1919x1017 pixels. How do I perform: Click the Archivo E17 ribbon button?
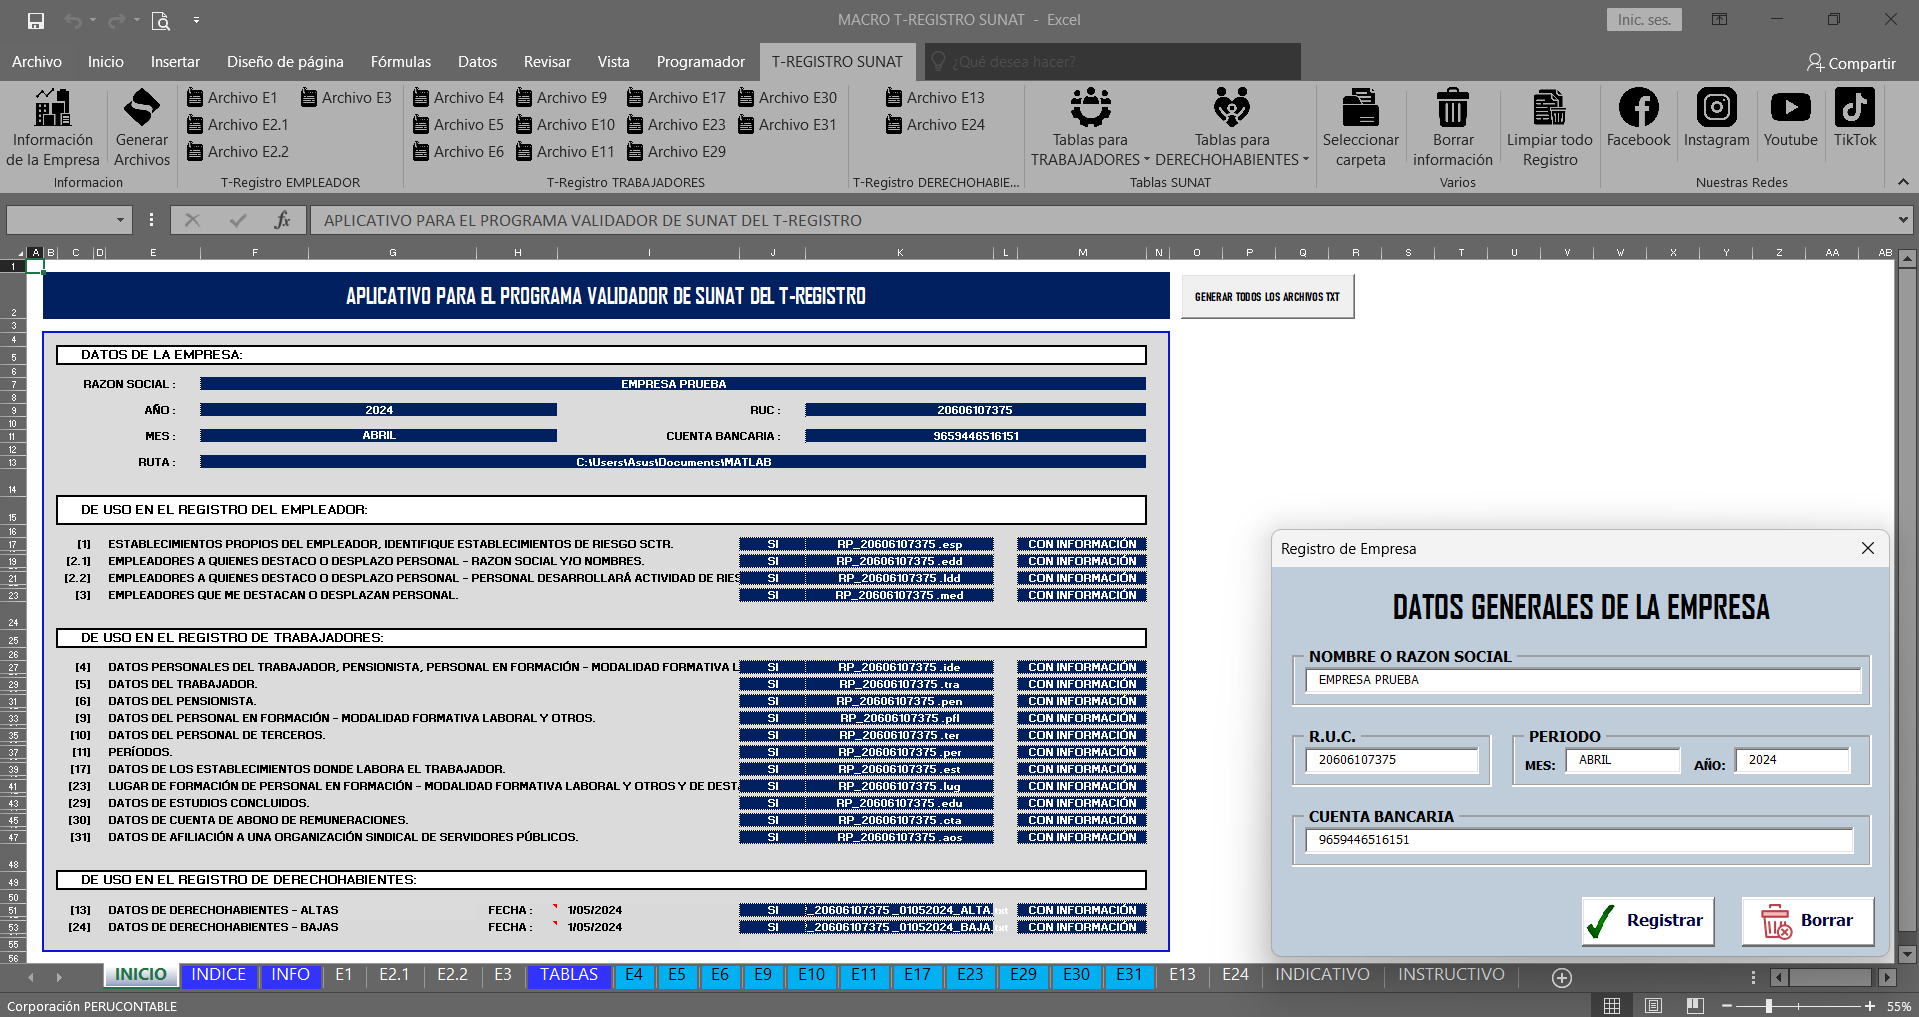pos(676,98)
